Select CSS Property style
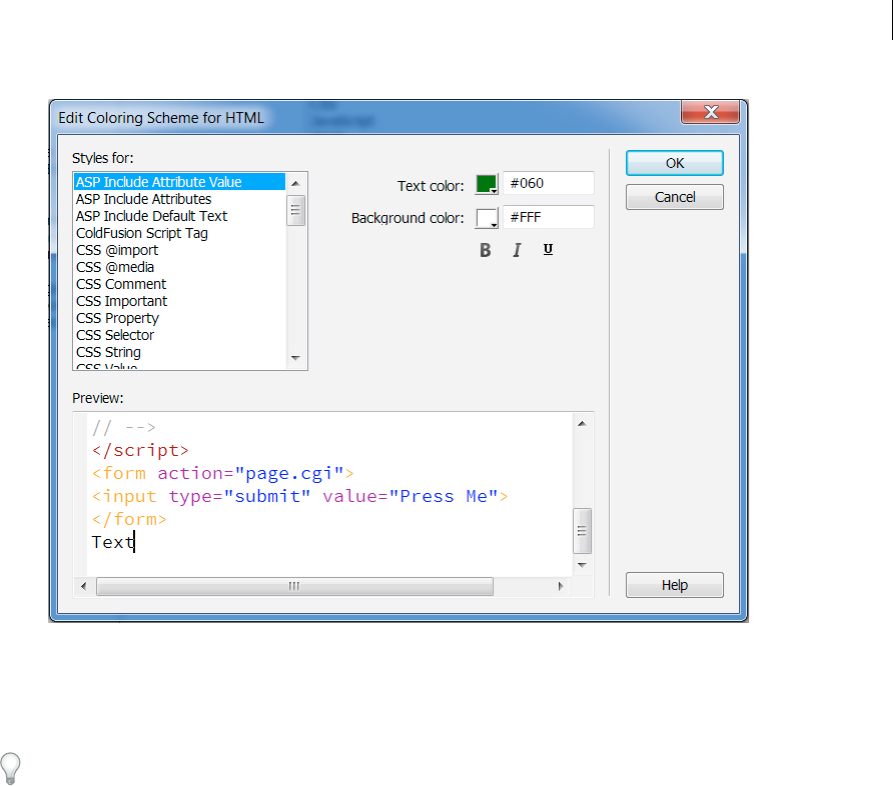The height and width of the screenshot is (786, 893). (x=179, y=318)
